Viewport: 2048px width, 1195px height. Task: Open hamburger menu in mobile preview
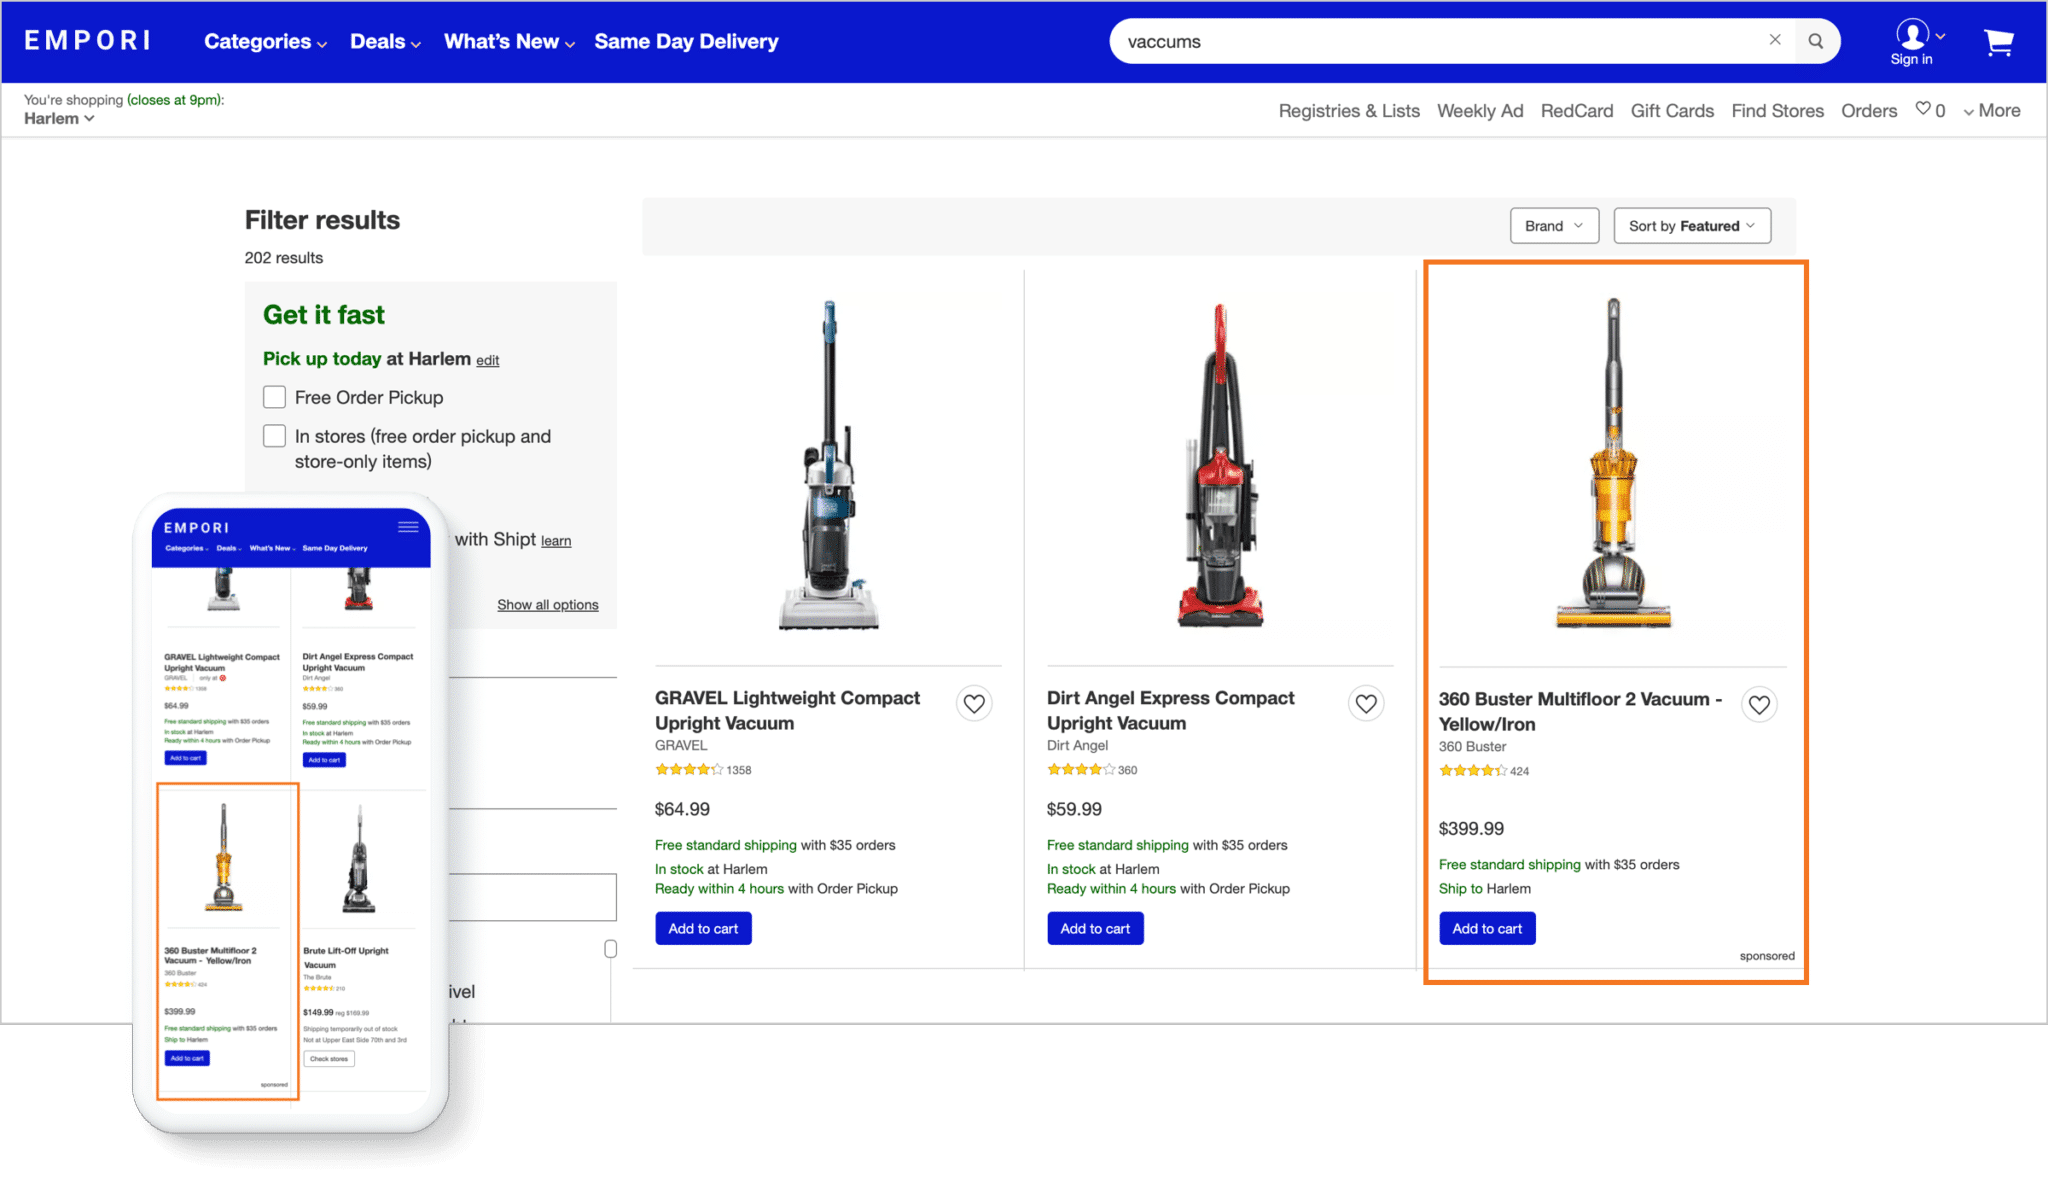click(408, 527)
